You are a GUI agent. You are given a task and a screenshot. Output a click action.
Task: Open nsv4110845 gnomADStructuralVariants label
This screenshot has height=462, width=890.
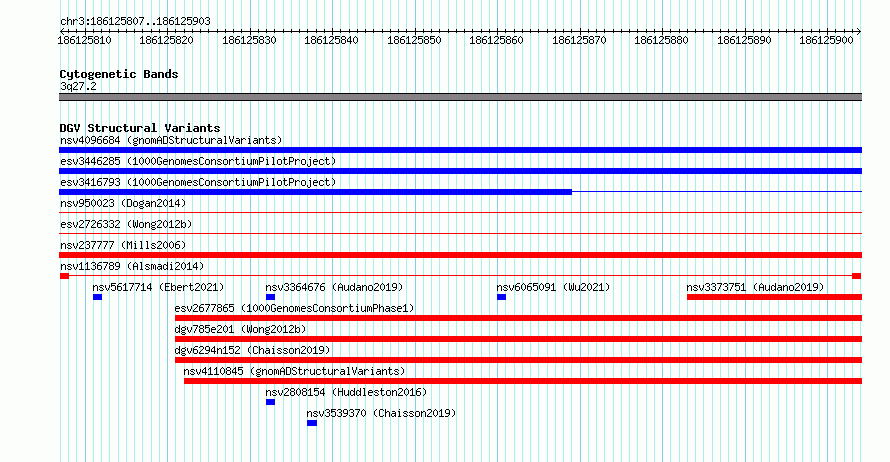pos(295,371)
